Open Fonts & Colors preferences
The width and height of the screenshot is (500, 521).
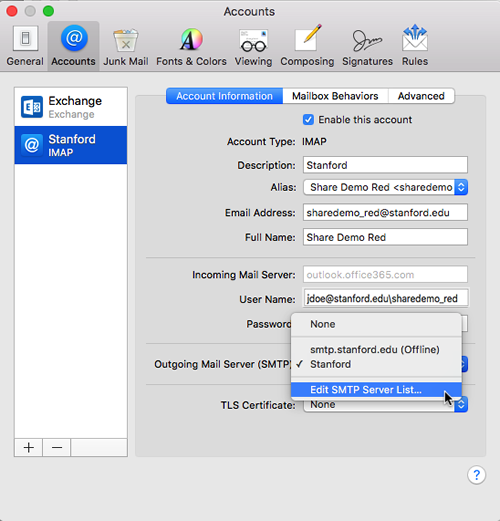[191, 46]
